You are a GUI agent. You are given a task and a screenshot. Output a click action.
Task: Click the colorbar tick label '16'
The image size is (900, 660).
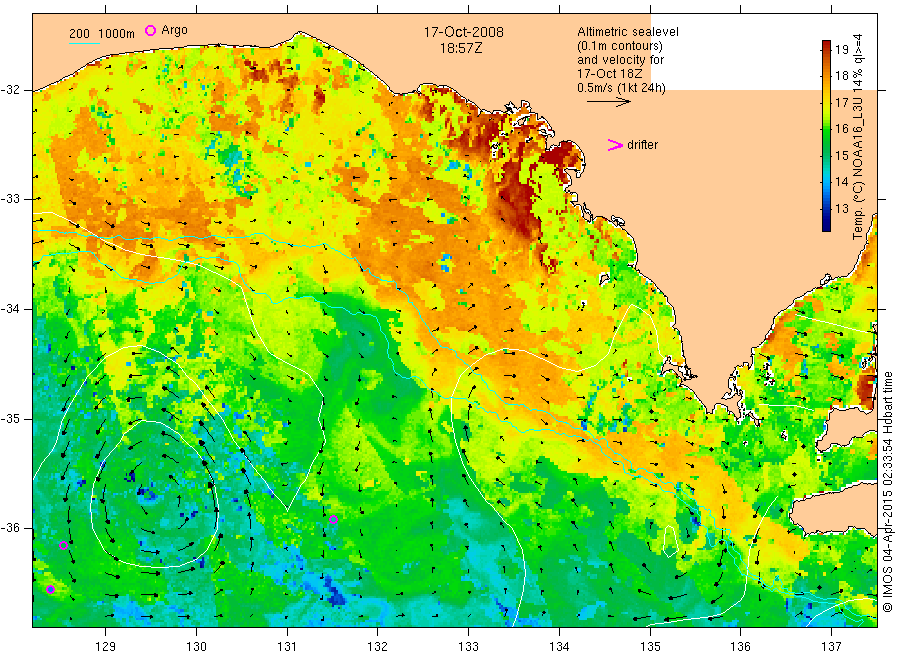pos(842,129)
